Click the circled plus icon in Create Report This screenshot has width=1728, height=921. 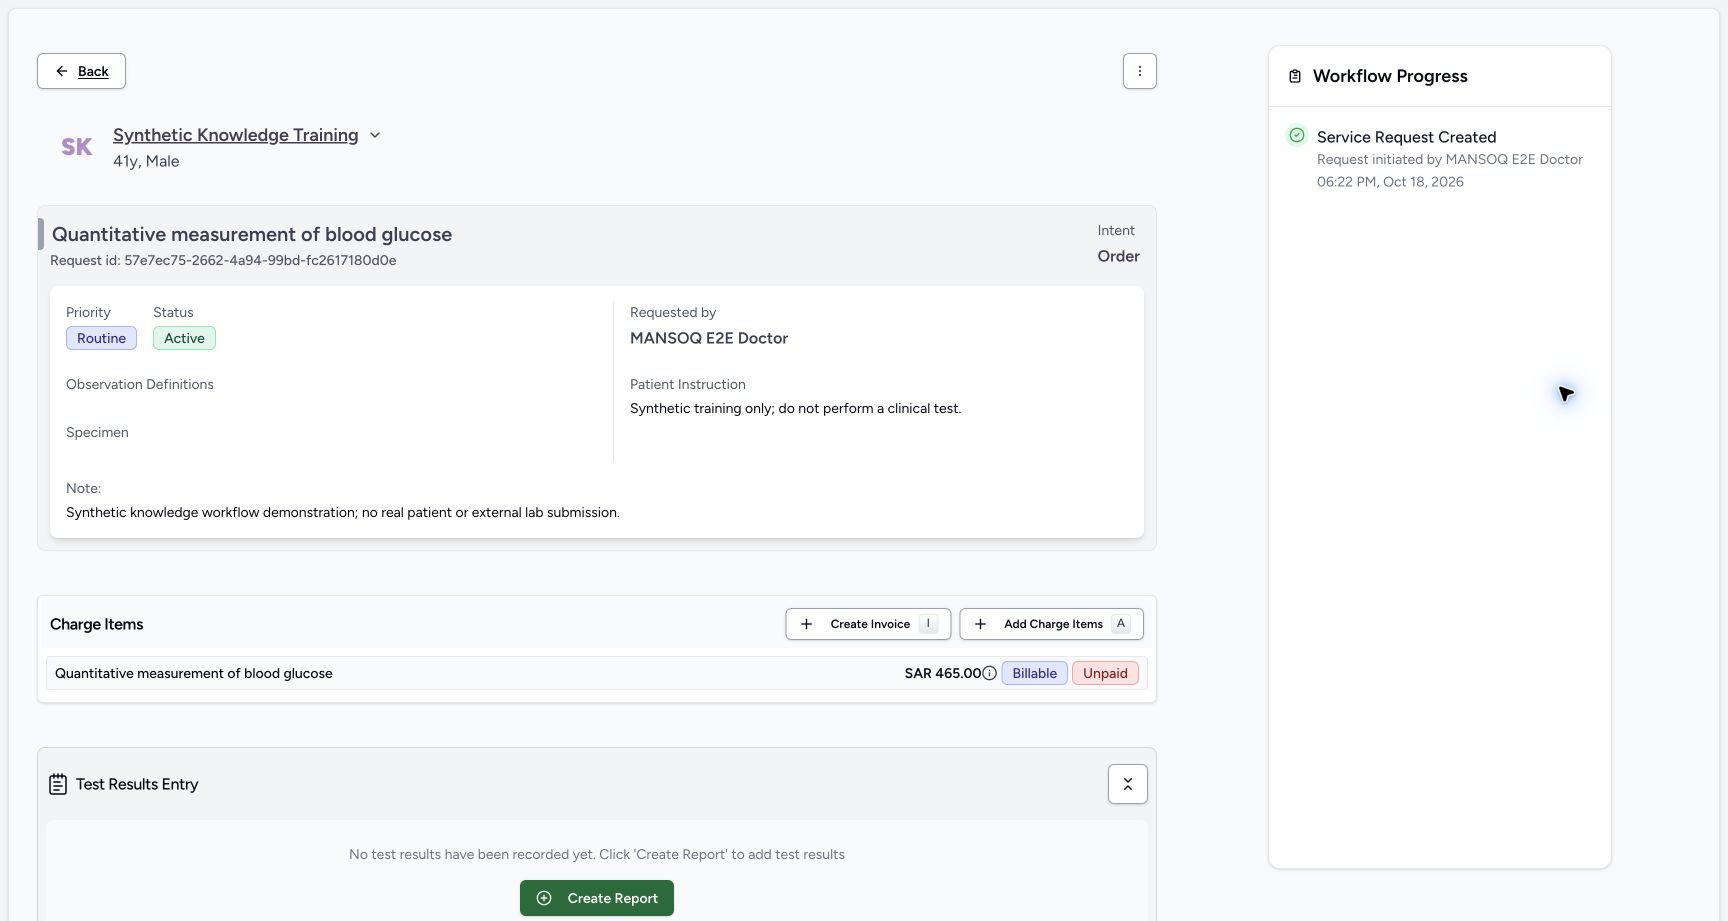click(544, 898)
